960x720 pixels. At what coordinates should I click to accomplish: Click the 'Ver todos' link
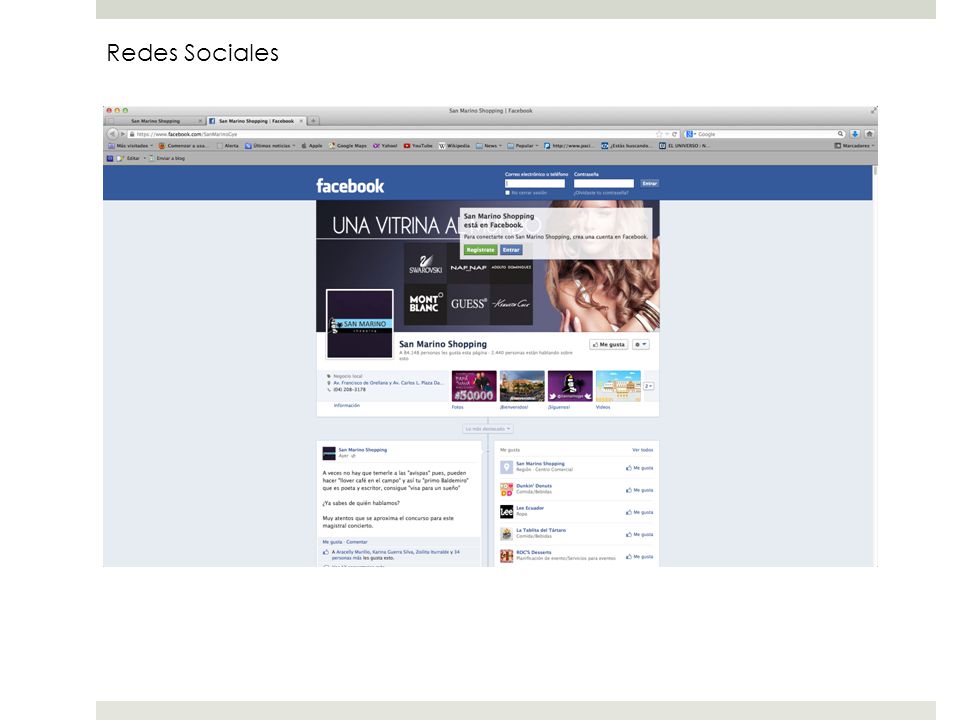pos(642,450)
